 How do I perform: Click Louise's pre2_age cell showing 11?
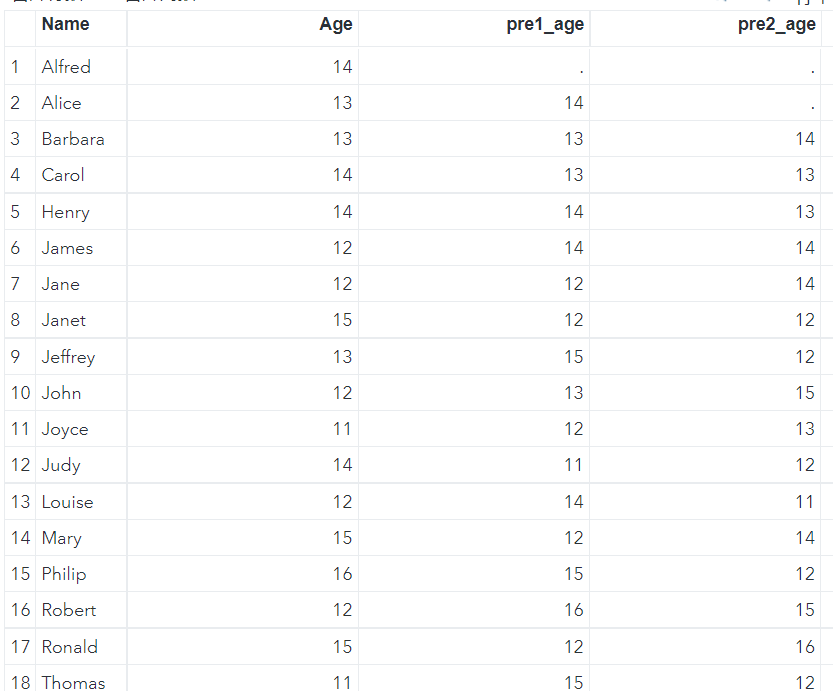(x=705, y=502)
